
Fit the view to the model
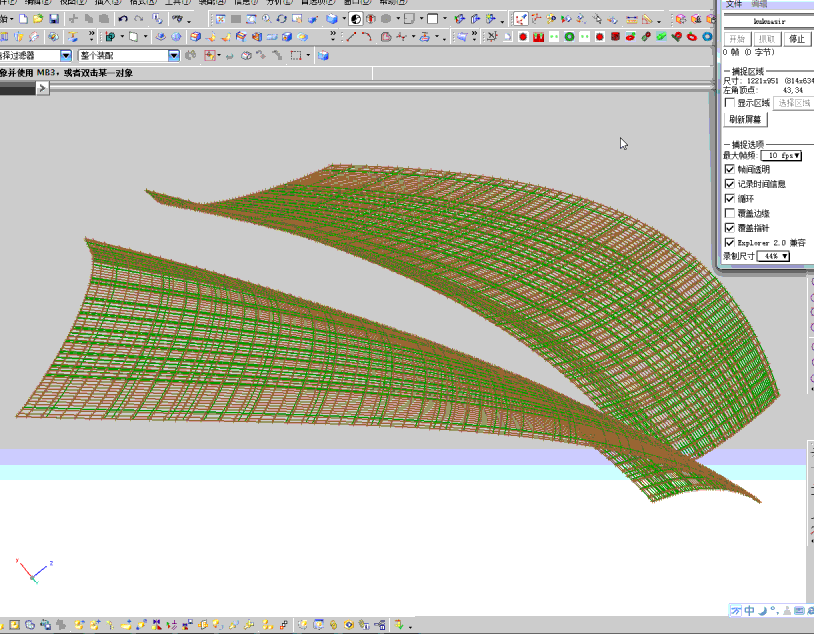click(x=220, y=19)
